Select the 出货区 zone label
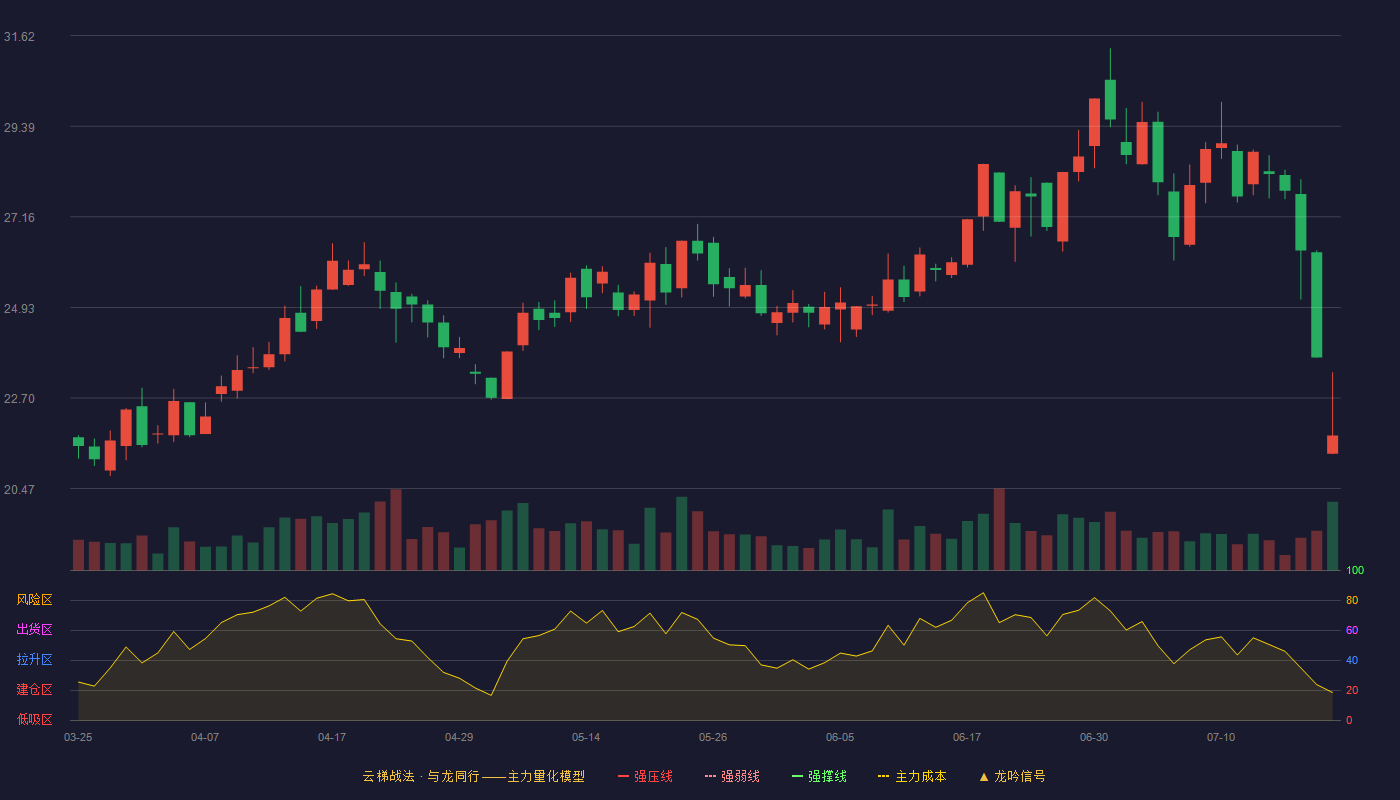The image size is (1400, 800). pos(34,630)
